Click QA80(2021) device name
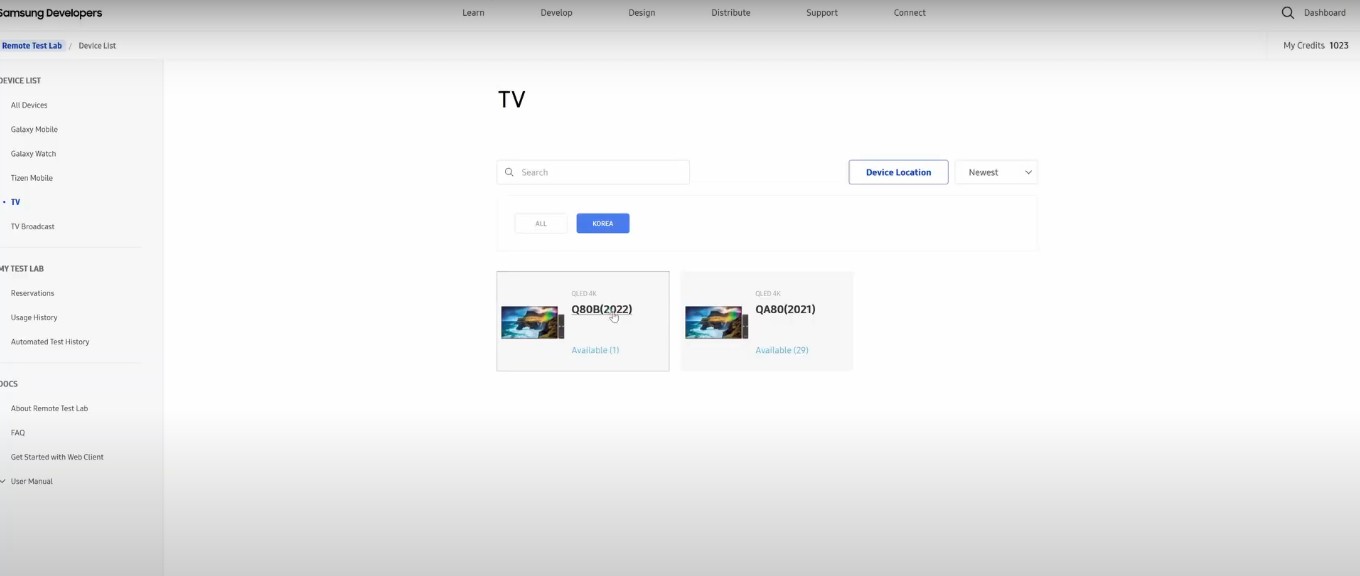The width and height of the screenshot is (1360, 576). click(x=785, y=309)
